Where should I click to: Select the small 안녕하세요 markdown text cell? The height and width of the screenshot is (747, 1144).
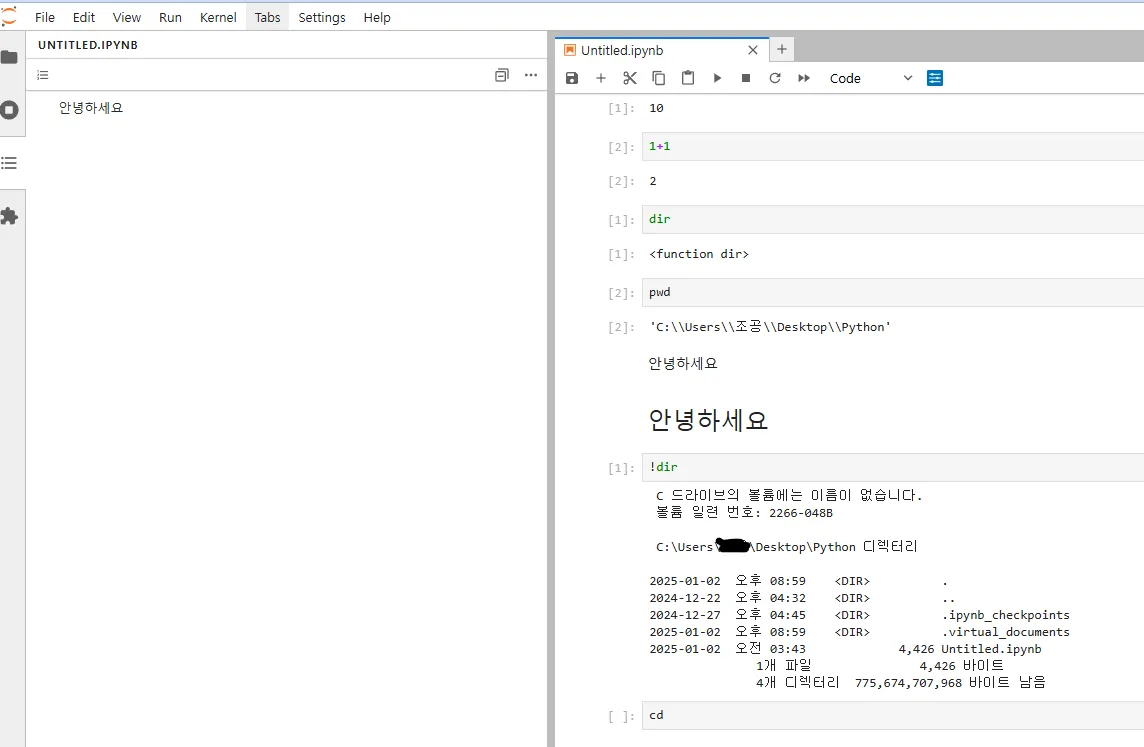683,363
